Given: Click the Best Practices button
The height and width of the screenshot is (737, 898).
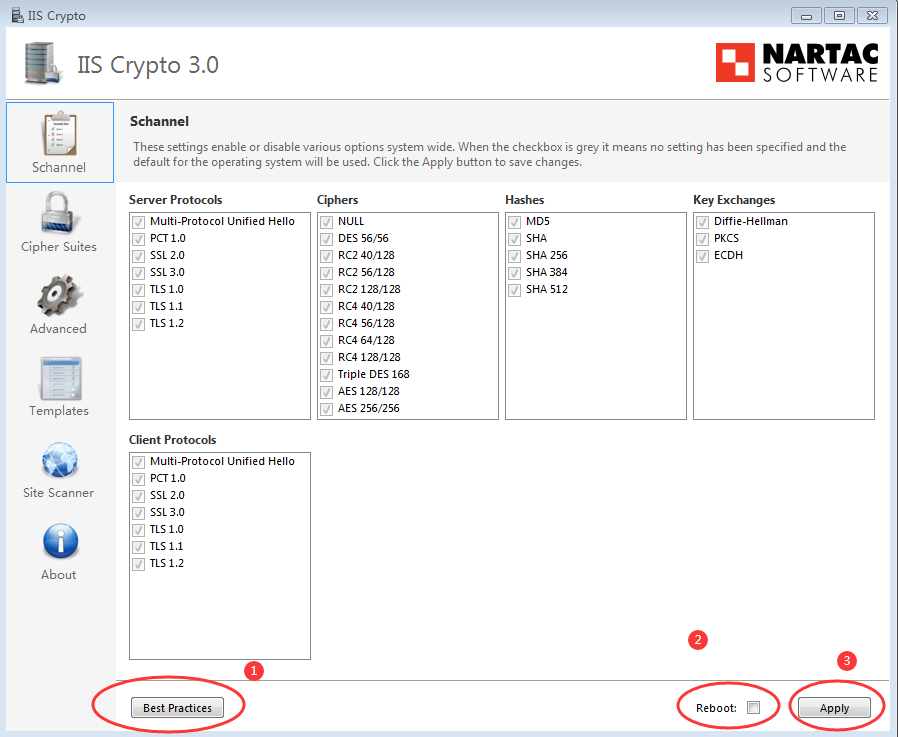Looking at the screenshot, I should click(x=178, y=708).
